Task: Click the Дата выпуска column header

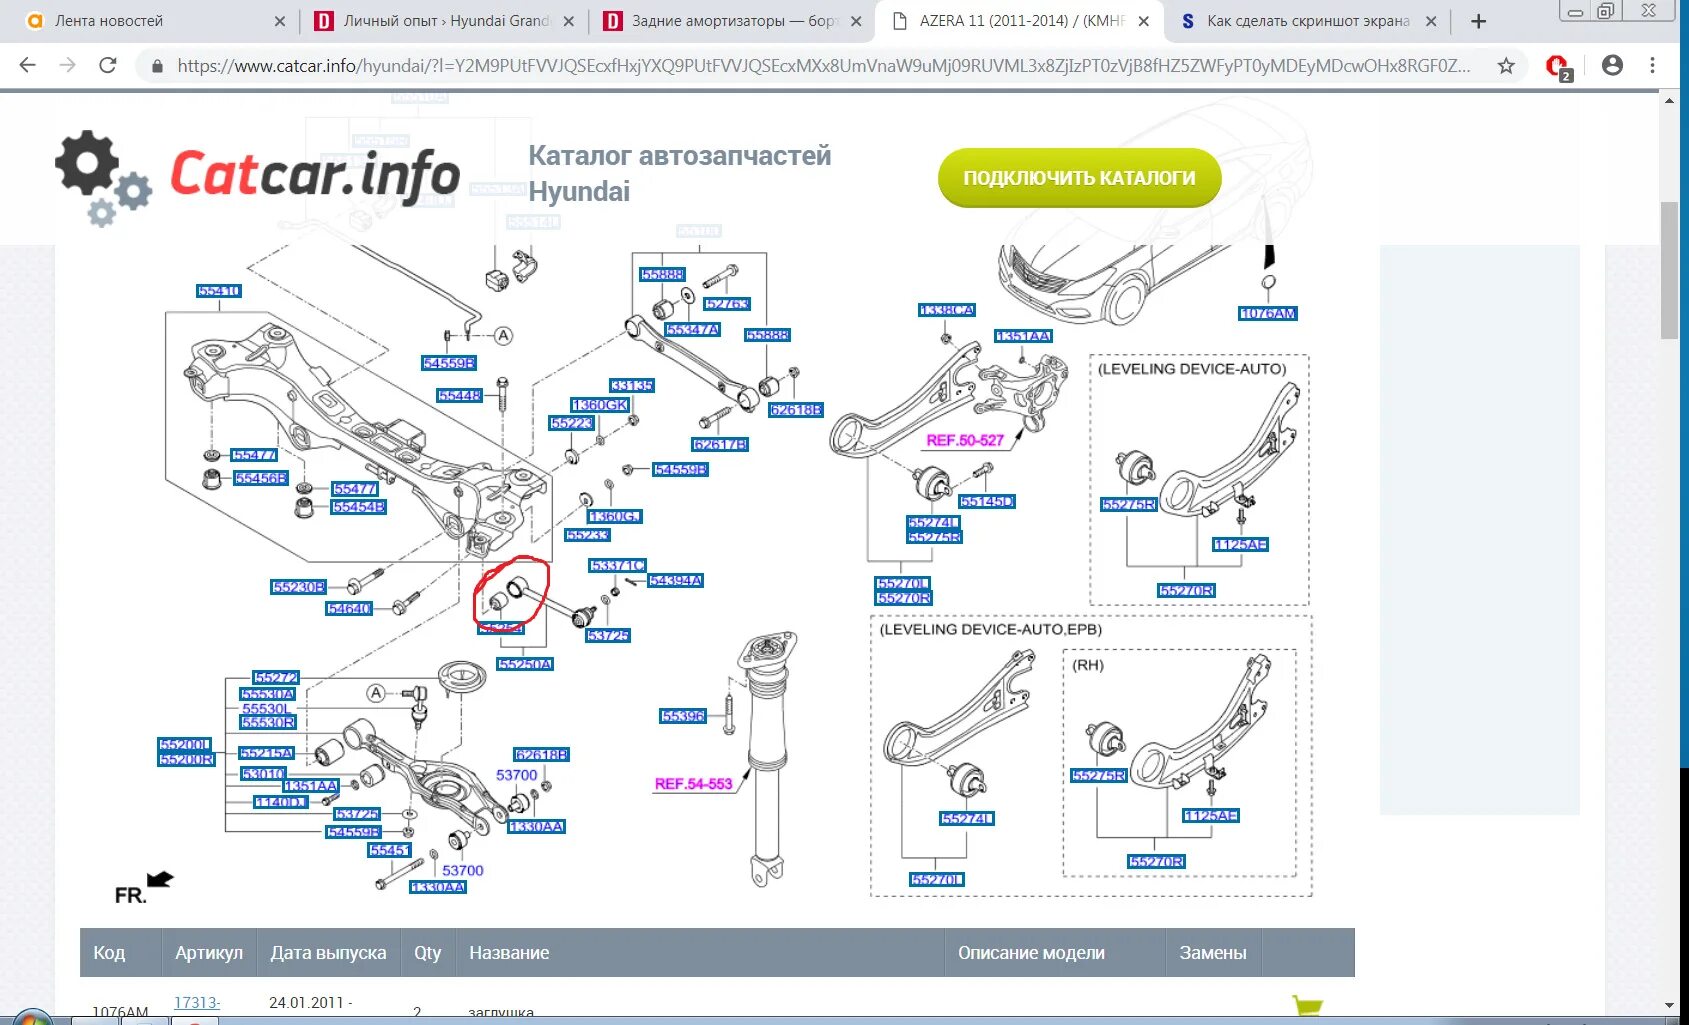Action: 328,953
